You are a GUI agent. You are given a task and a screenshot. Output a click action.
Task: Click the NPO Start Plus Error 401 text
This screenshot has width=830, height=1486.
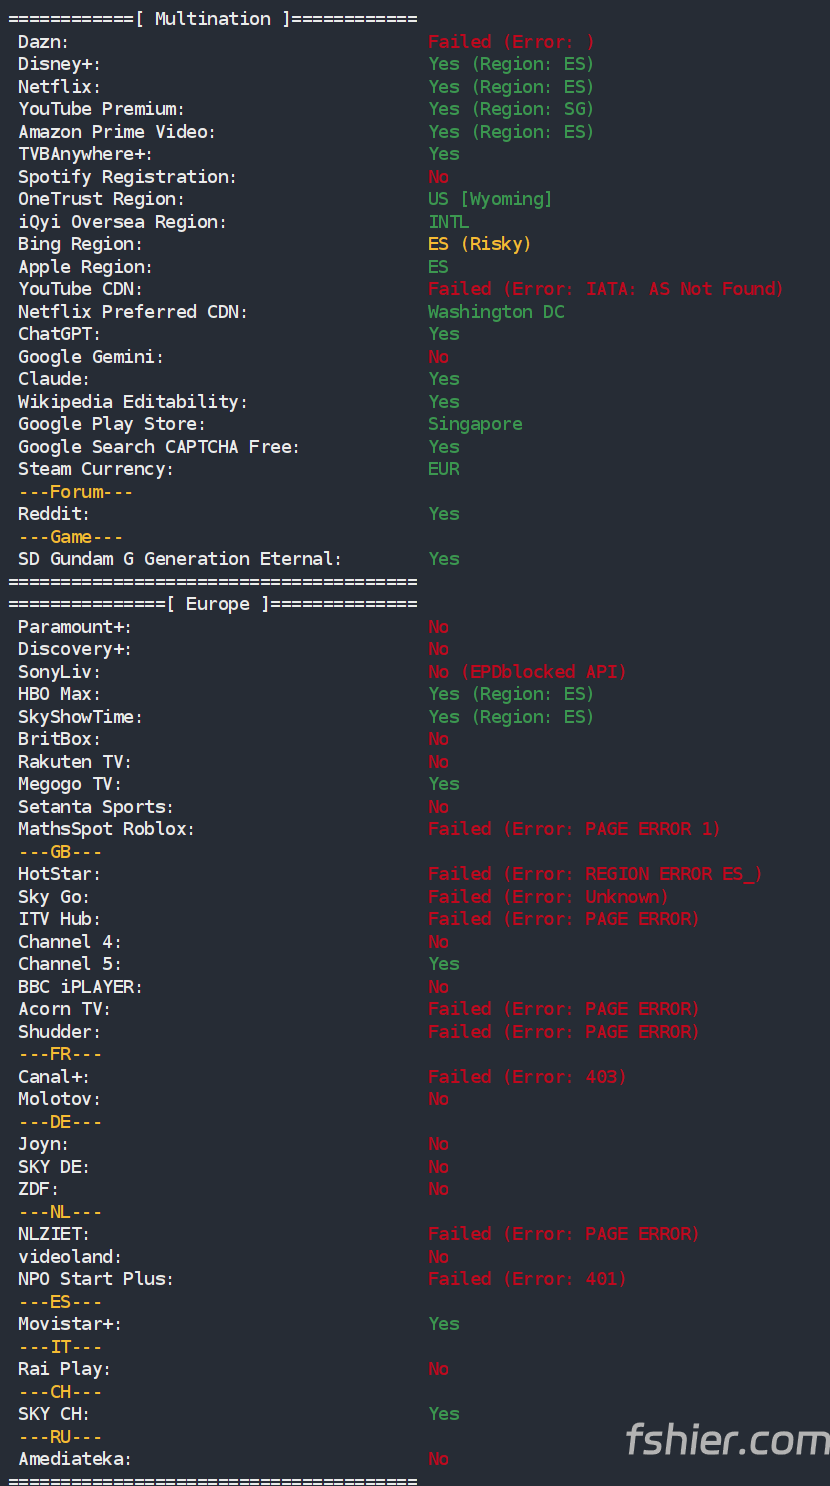[527, 1279]
